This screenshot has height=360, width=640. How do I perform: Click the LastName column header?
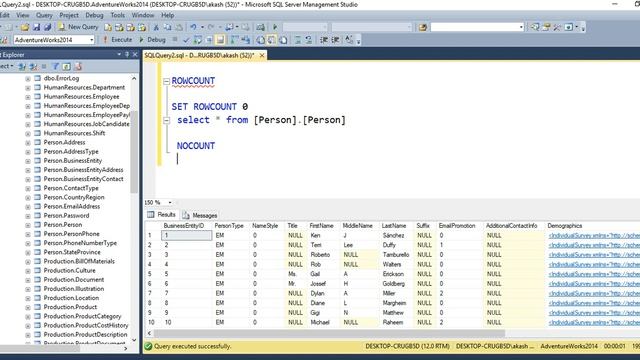[x=394, y=226]
